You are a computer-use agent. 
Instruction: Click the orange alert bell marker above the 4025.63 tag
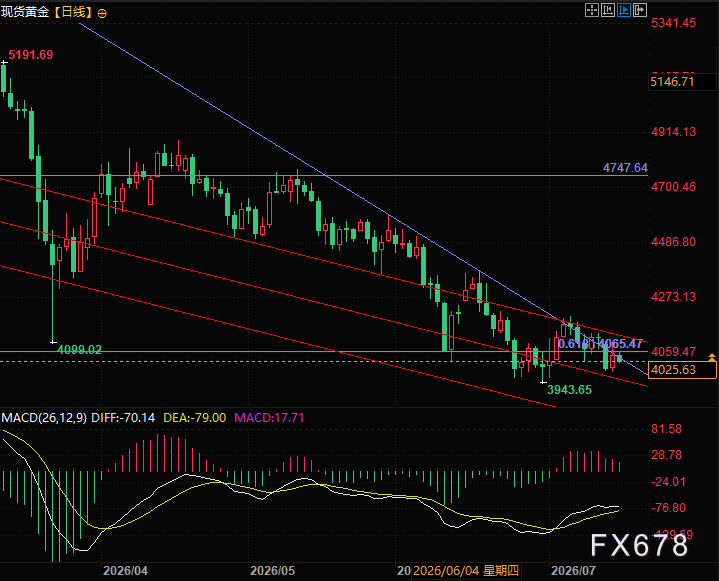click(x=712, y=356)
